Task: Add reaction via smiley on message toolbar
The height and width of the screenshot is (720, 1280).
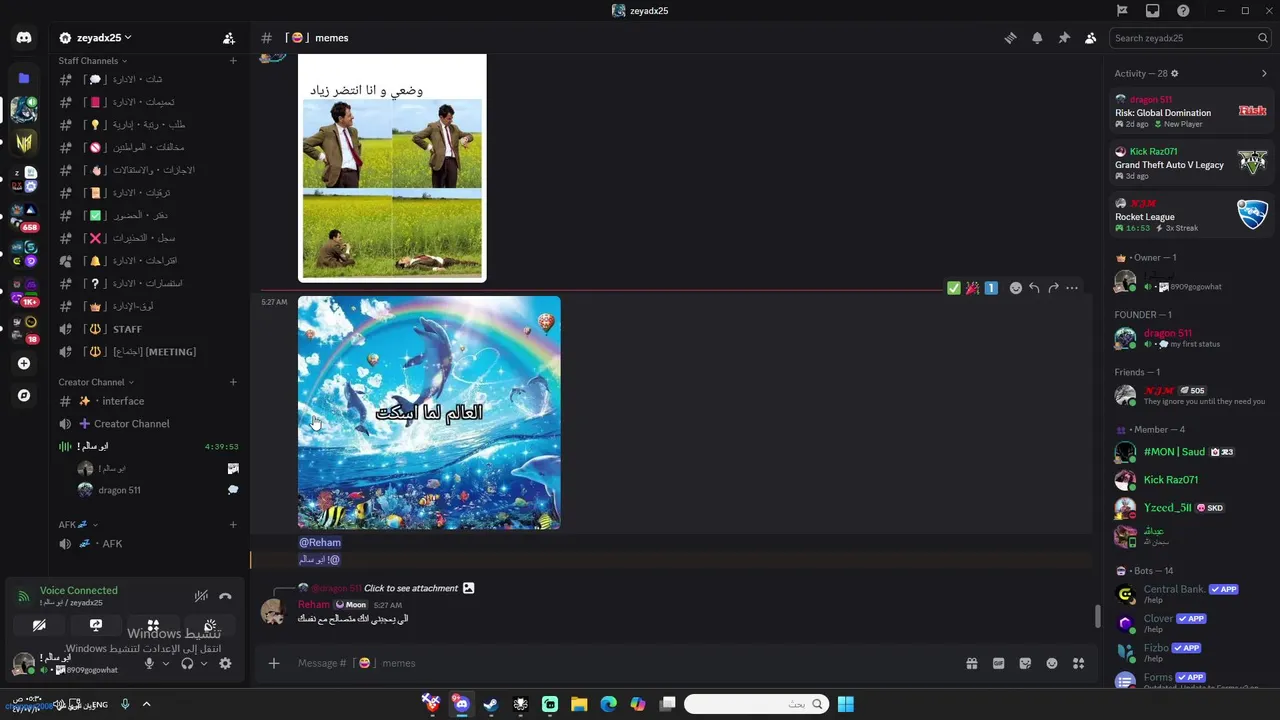Action: point(1016,288)
